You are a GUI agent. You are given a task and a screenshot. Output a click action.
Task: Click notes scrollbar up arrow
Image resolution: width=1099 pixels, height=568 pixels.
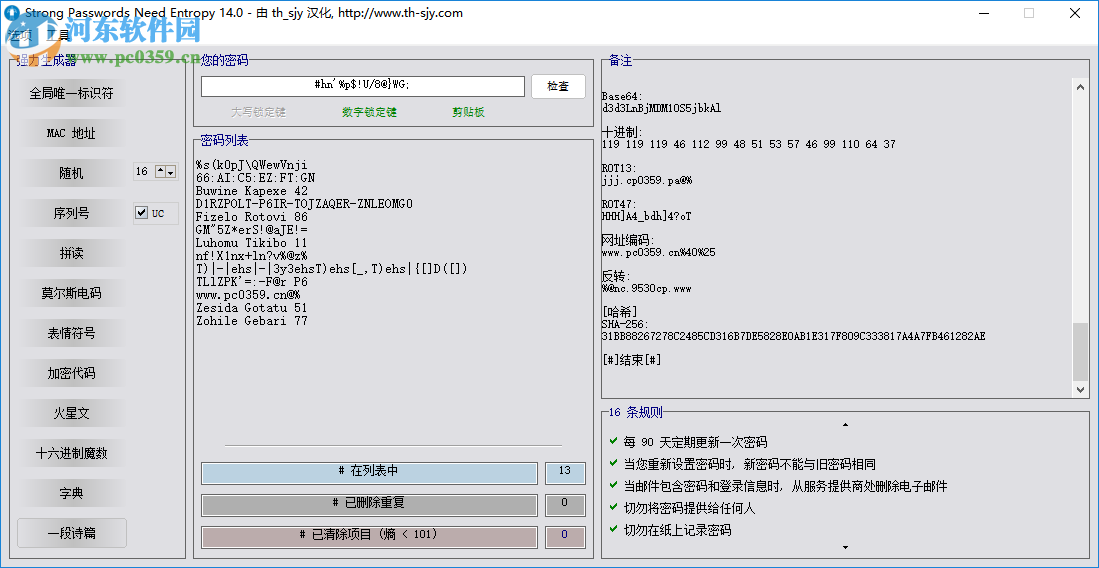(1079, 86)
